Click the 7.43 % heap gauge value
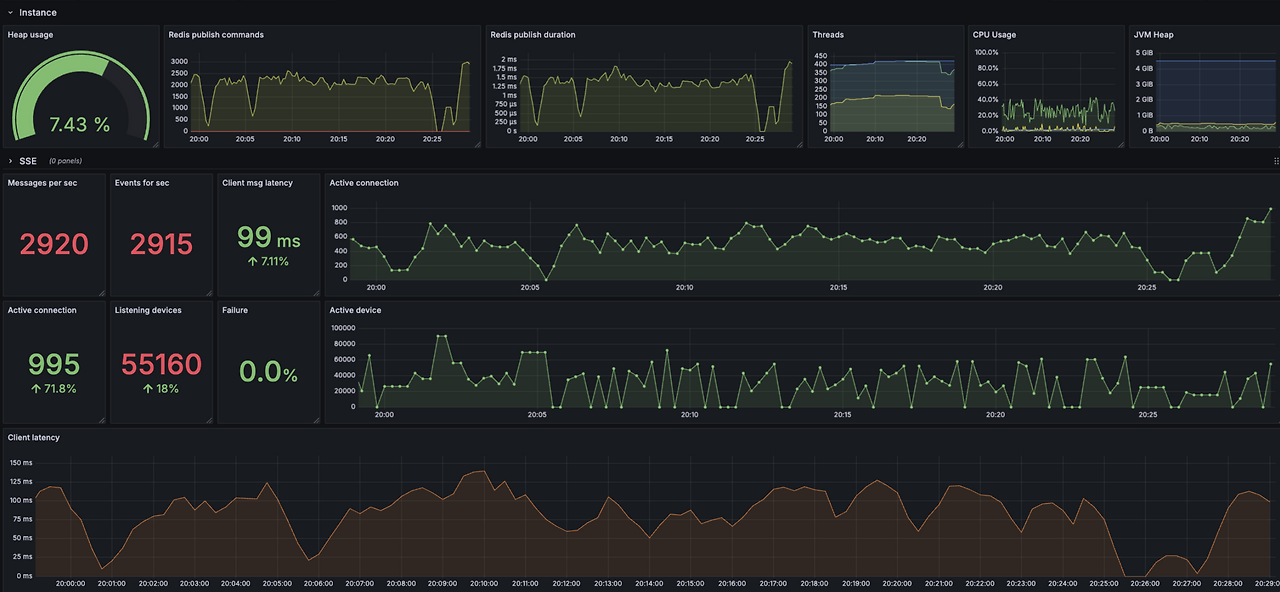The width and height of the screenshot is (1280, 592). coord(80,124)
